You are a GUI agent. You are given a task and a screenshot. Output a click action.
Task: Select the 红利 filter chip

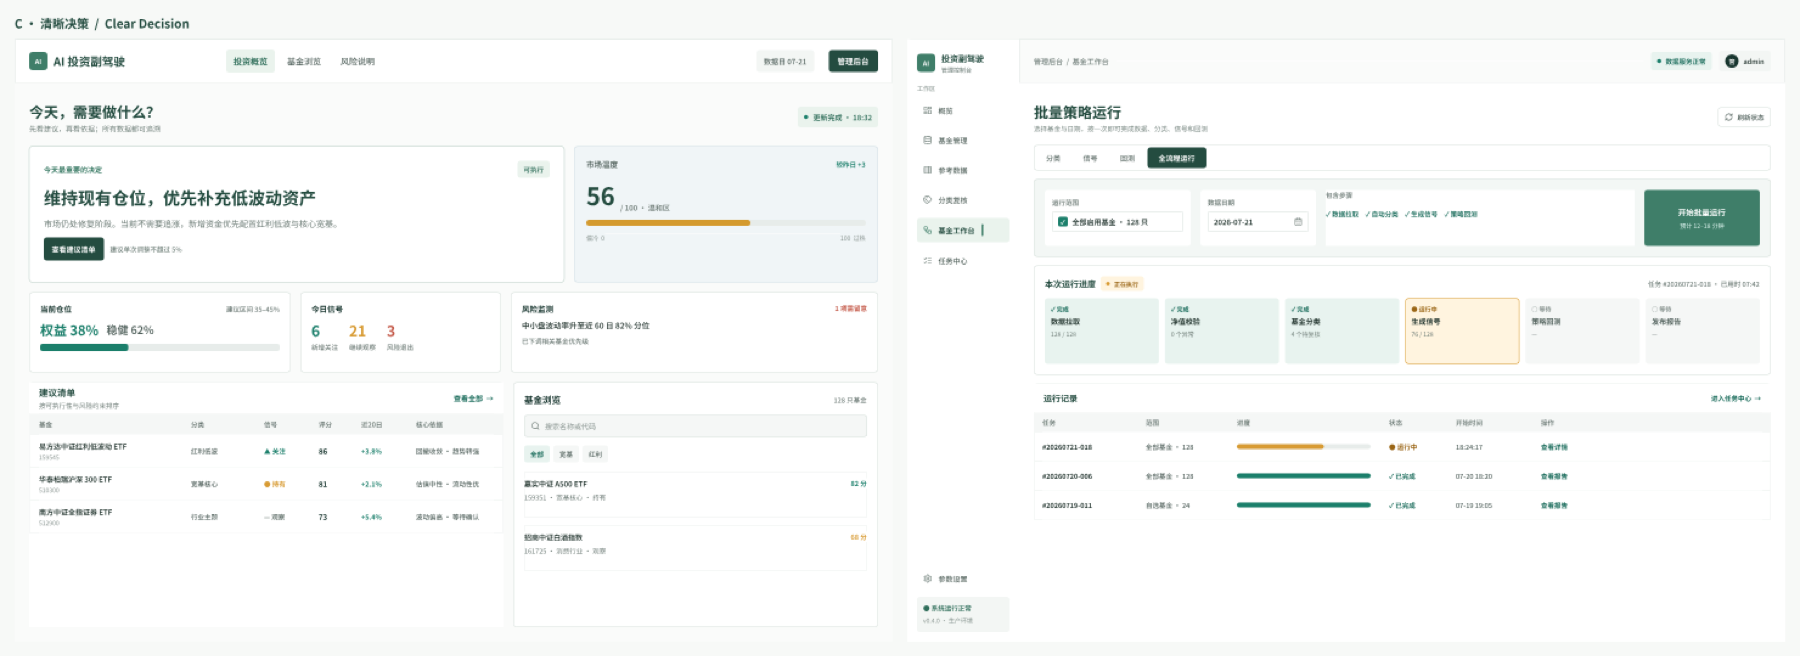(x=595, y=454)
